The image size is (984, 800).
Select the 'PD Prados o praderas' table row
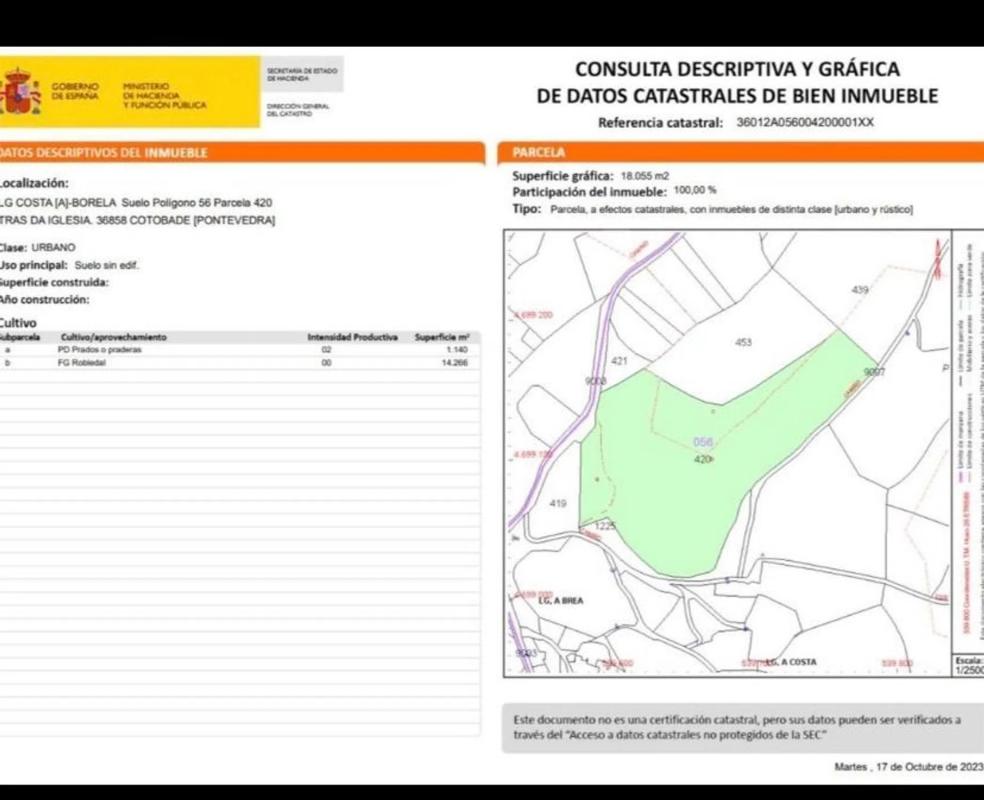pyautogui.click(x=240, y=350)
